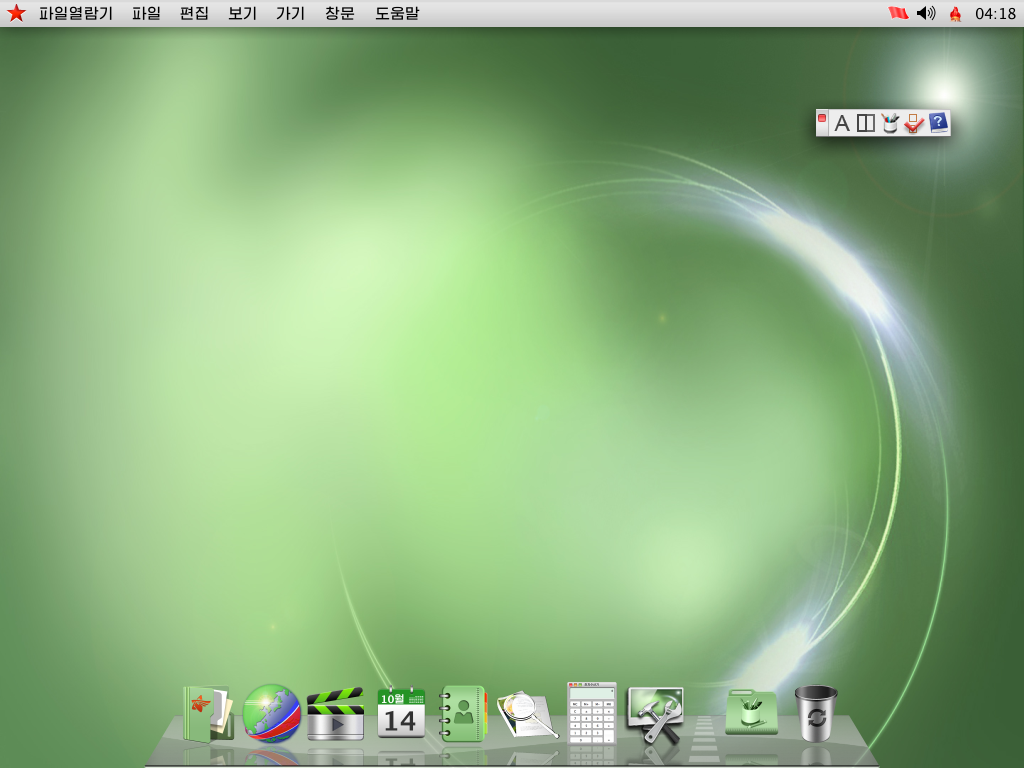Open the 파일 menu
1024x768 pixels.
pos(146,13)
